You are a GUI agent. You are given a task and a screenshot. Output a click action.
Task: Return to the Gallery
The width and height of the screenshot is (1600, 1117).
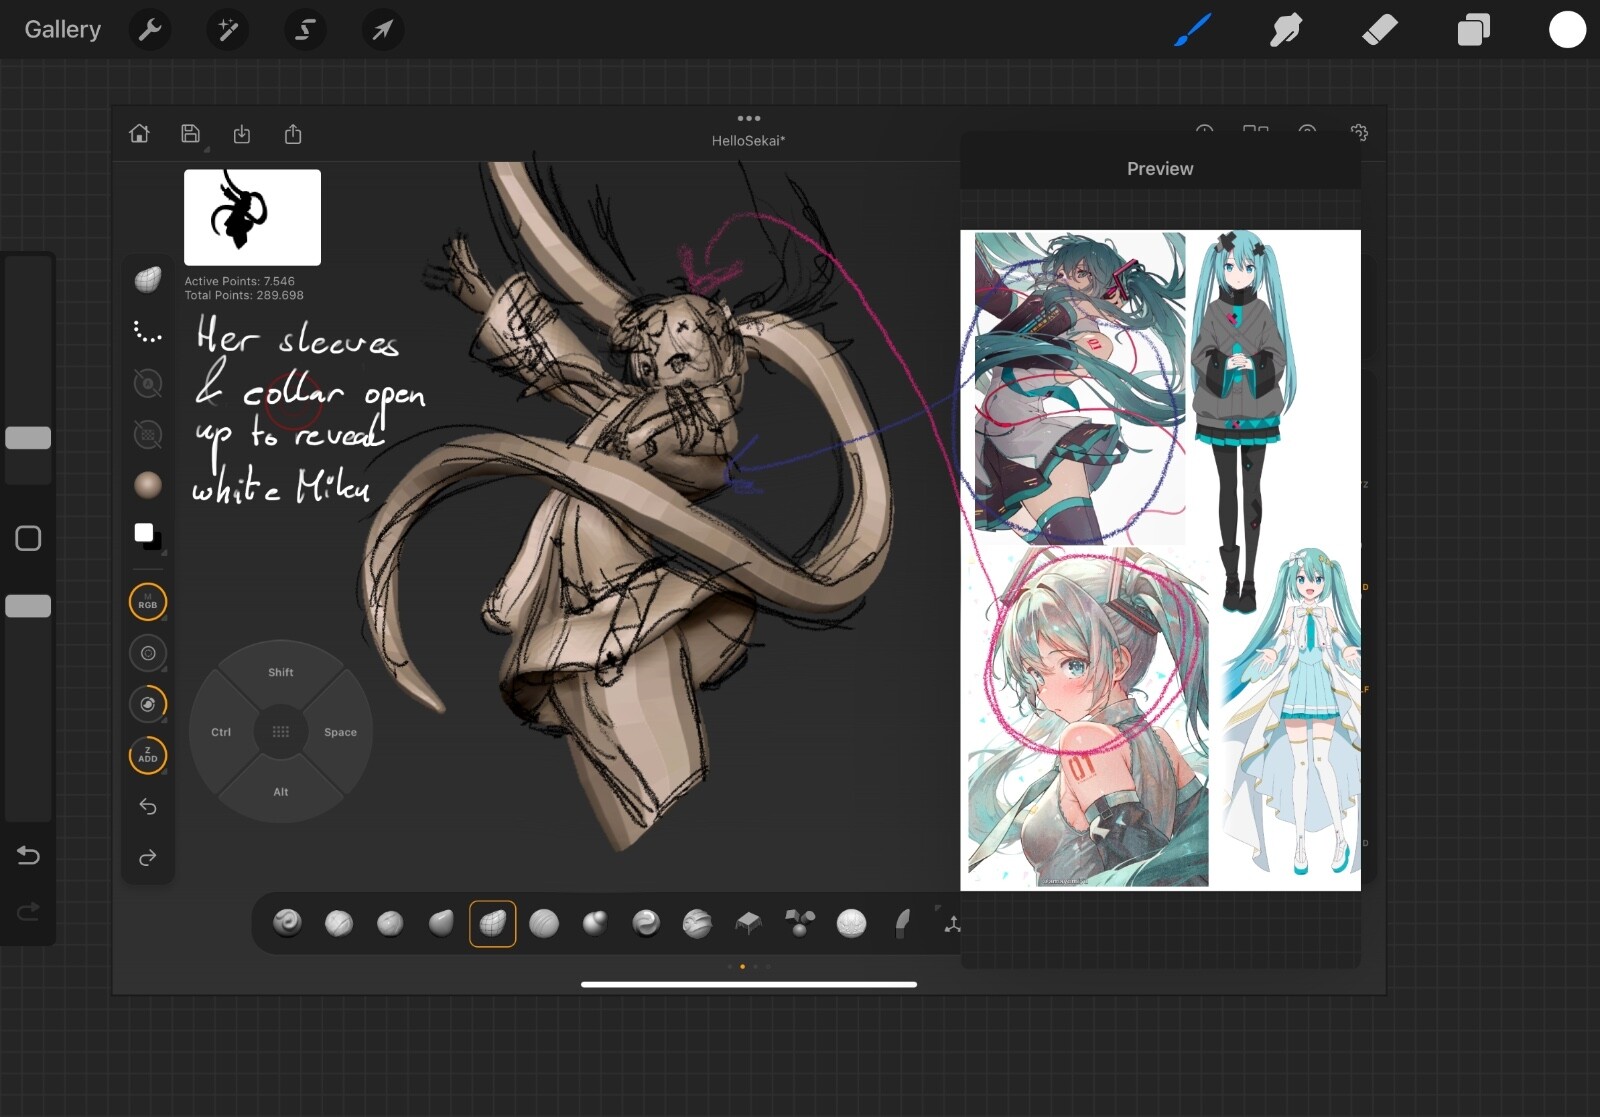(62, 30)
